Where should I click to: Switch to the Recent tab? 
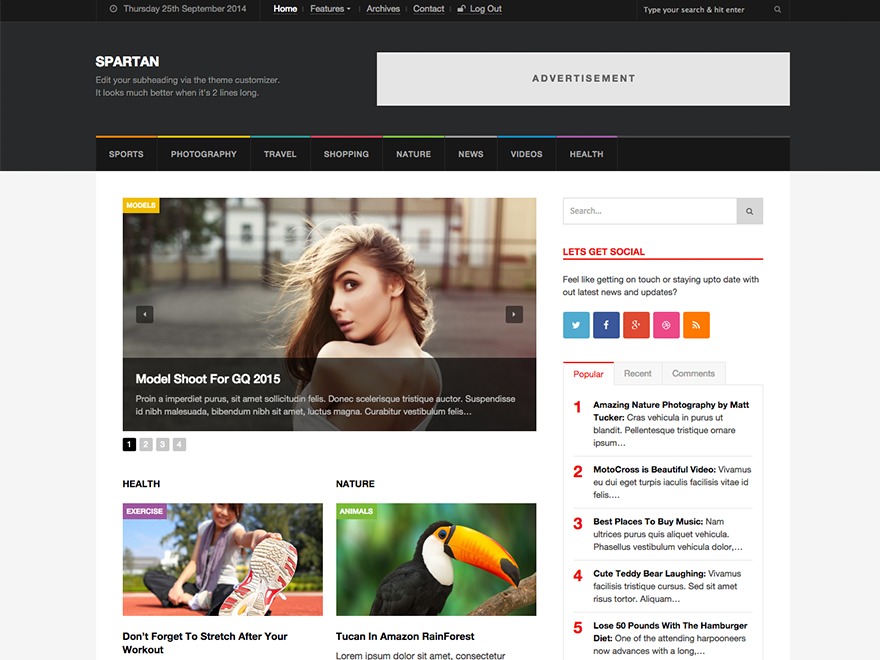(638, 374)
